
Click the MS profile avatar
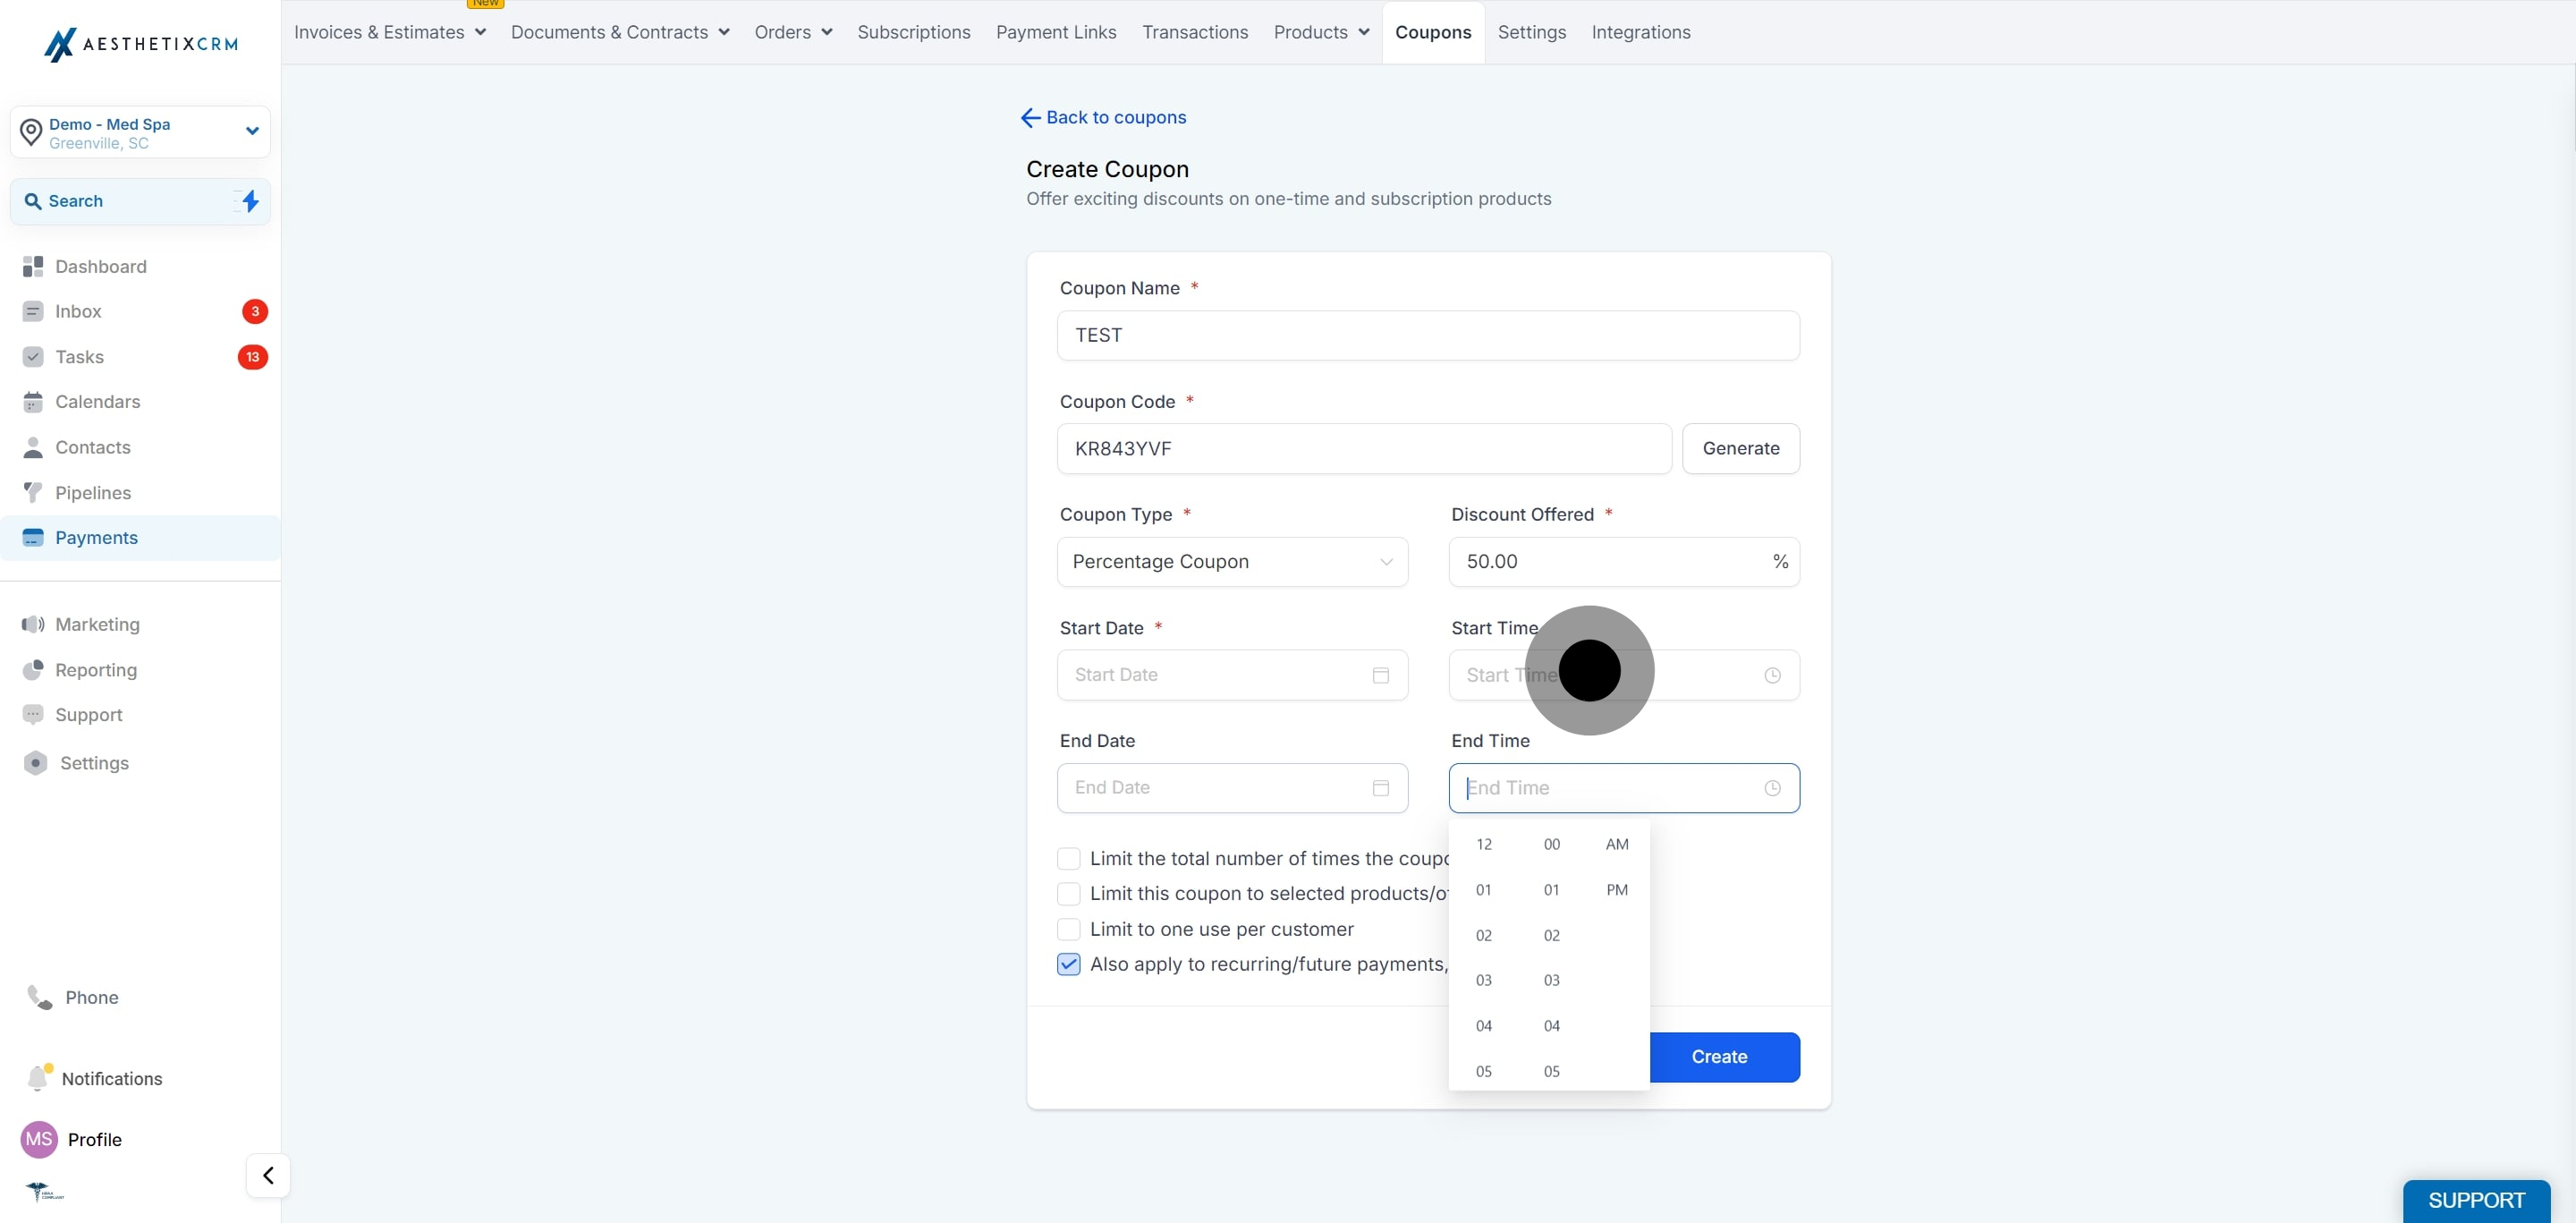click(x=39, y=1139)
